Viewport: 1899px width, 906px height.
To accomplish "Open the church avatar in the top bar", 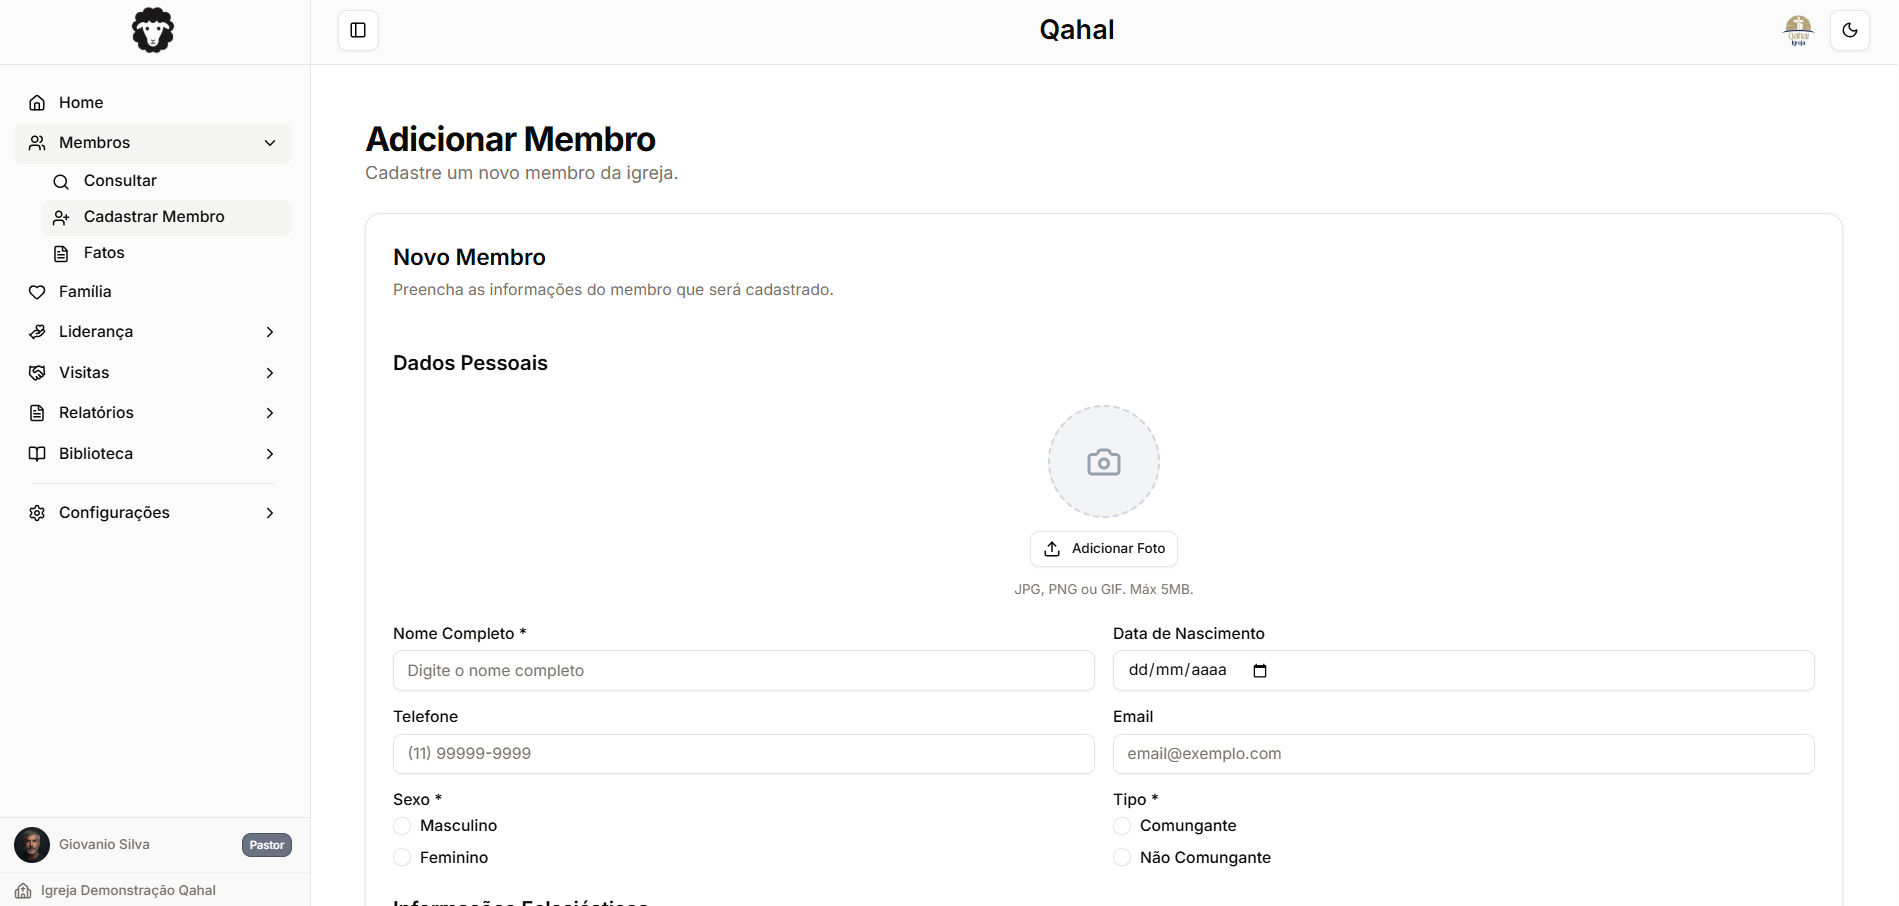I will tap(1798, 30).
